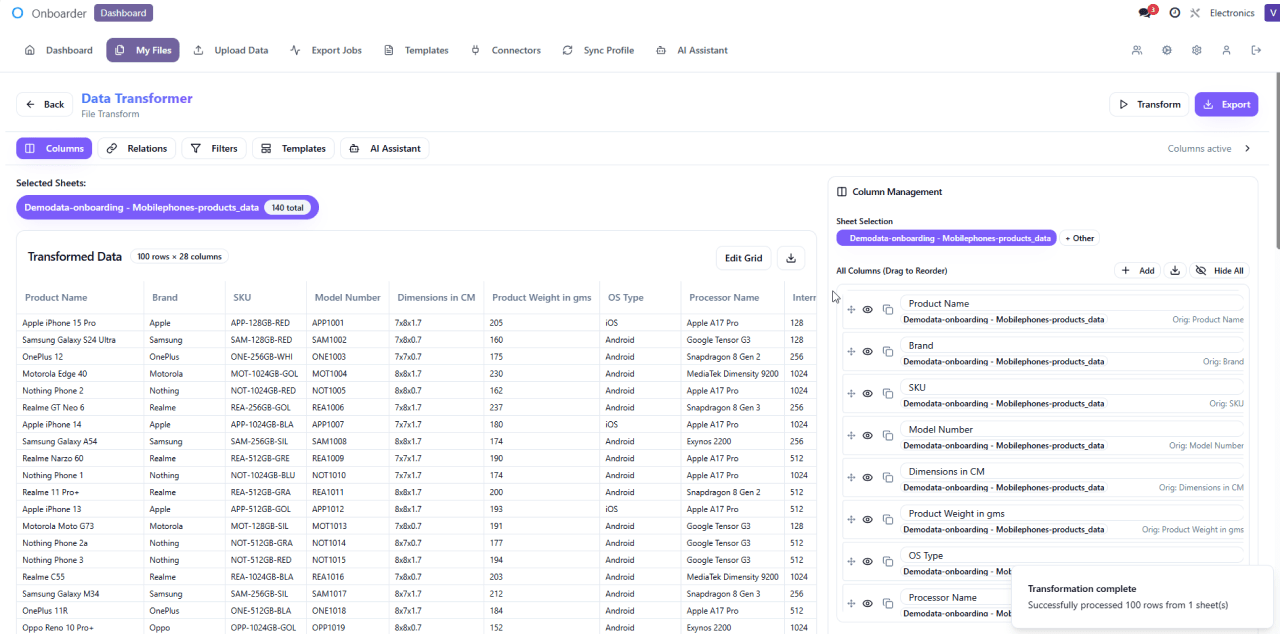This screenshot has height=634, width=1280.
Task: Click the download icon beside Add button
Action: pos(1175,271)
